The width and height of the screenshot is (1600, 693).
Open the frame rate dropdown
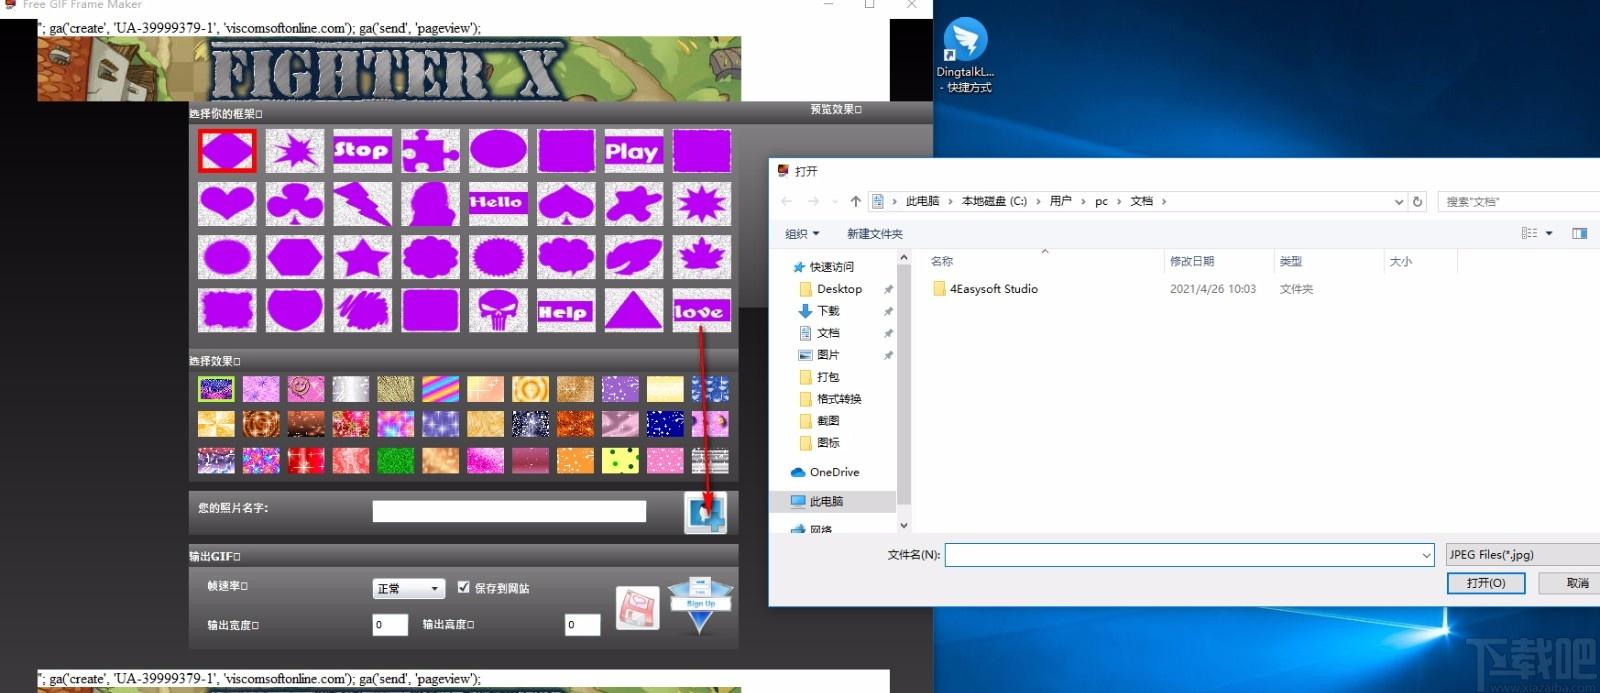408,589
